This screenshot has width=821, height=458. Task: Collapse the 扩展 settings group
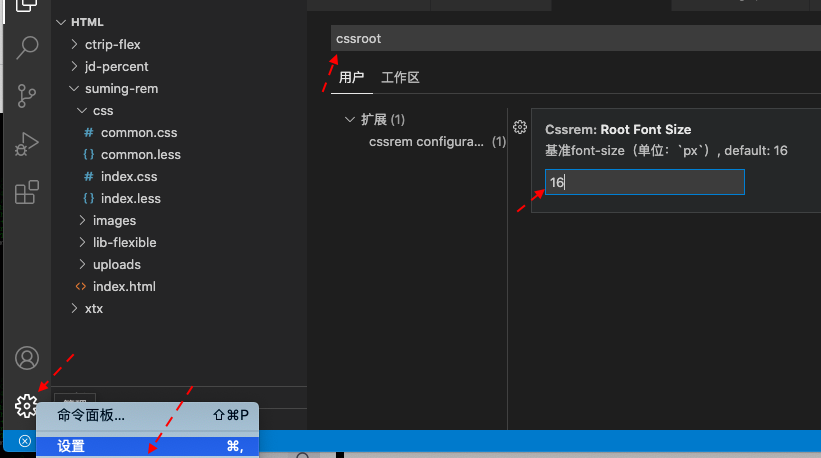(x=350, y=120)
